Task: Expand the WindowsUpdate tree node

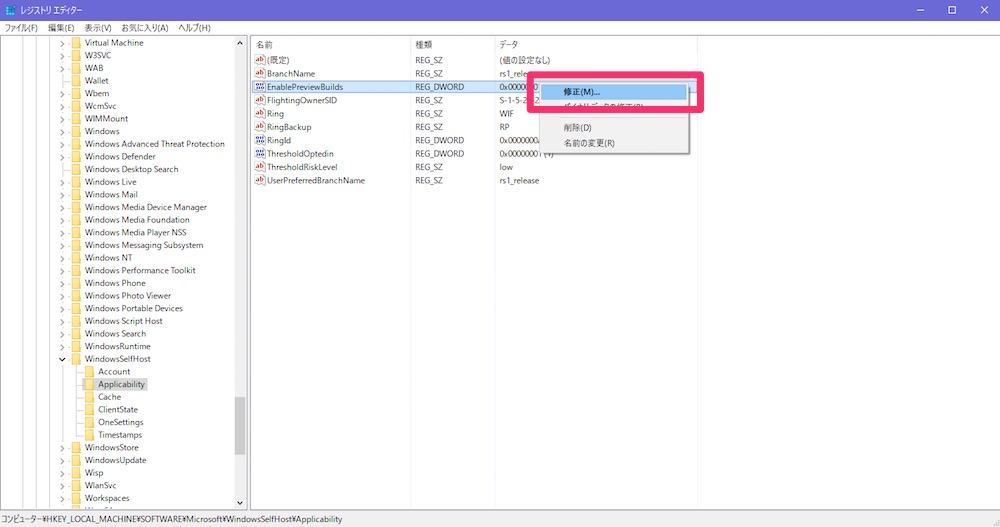Action: click(62, 461)
